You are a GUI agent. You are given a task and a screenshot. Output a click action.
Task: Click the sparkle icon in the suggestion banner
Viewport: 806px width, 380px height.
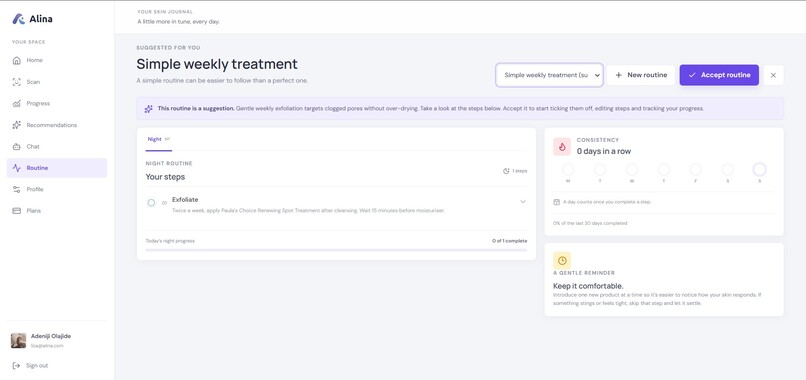(x=149, y=108)
